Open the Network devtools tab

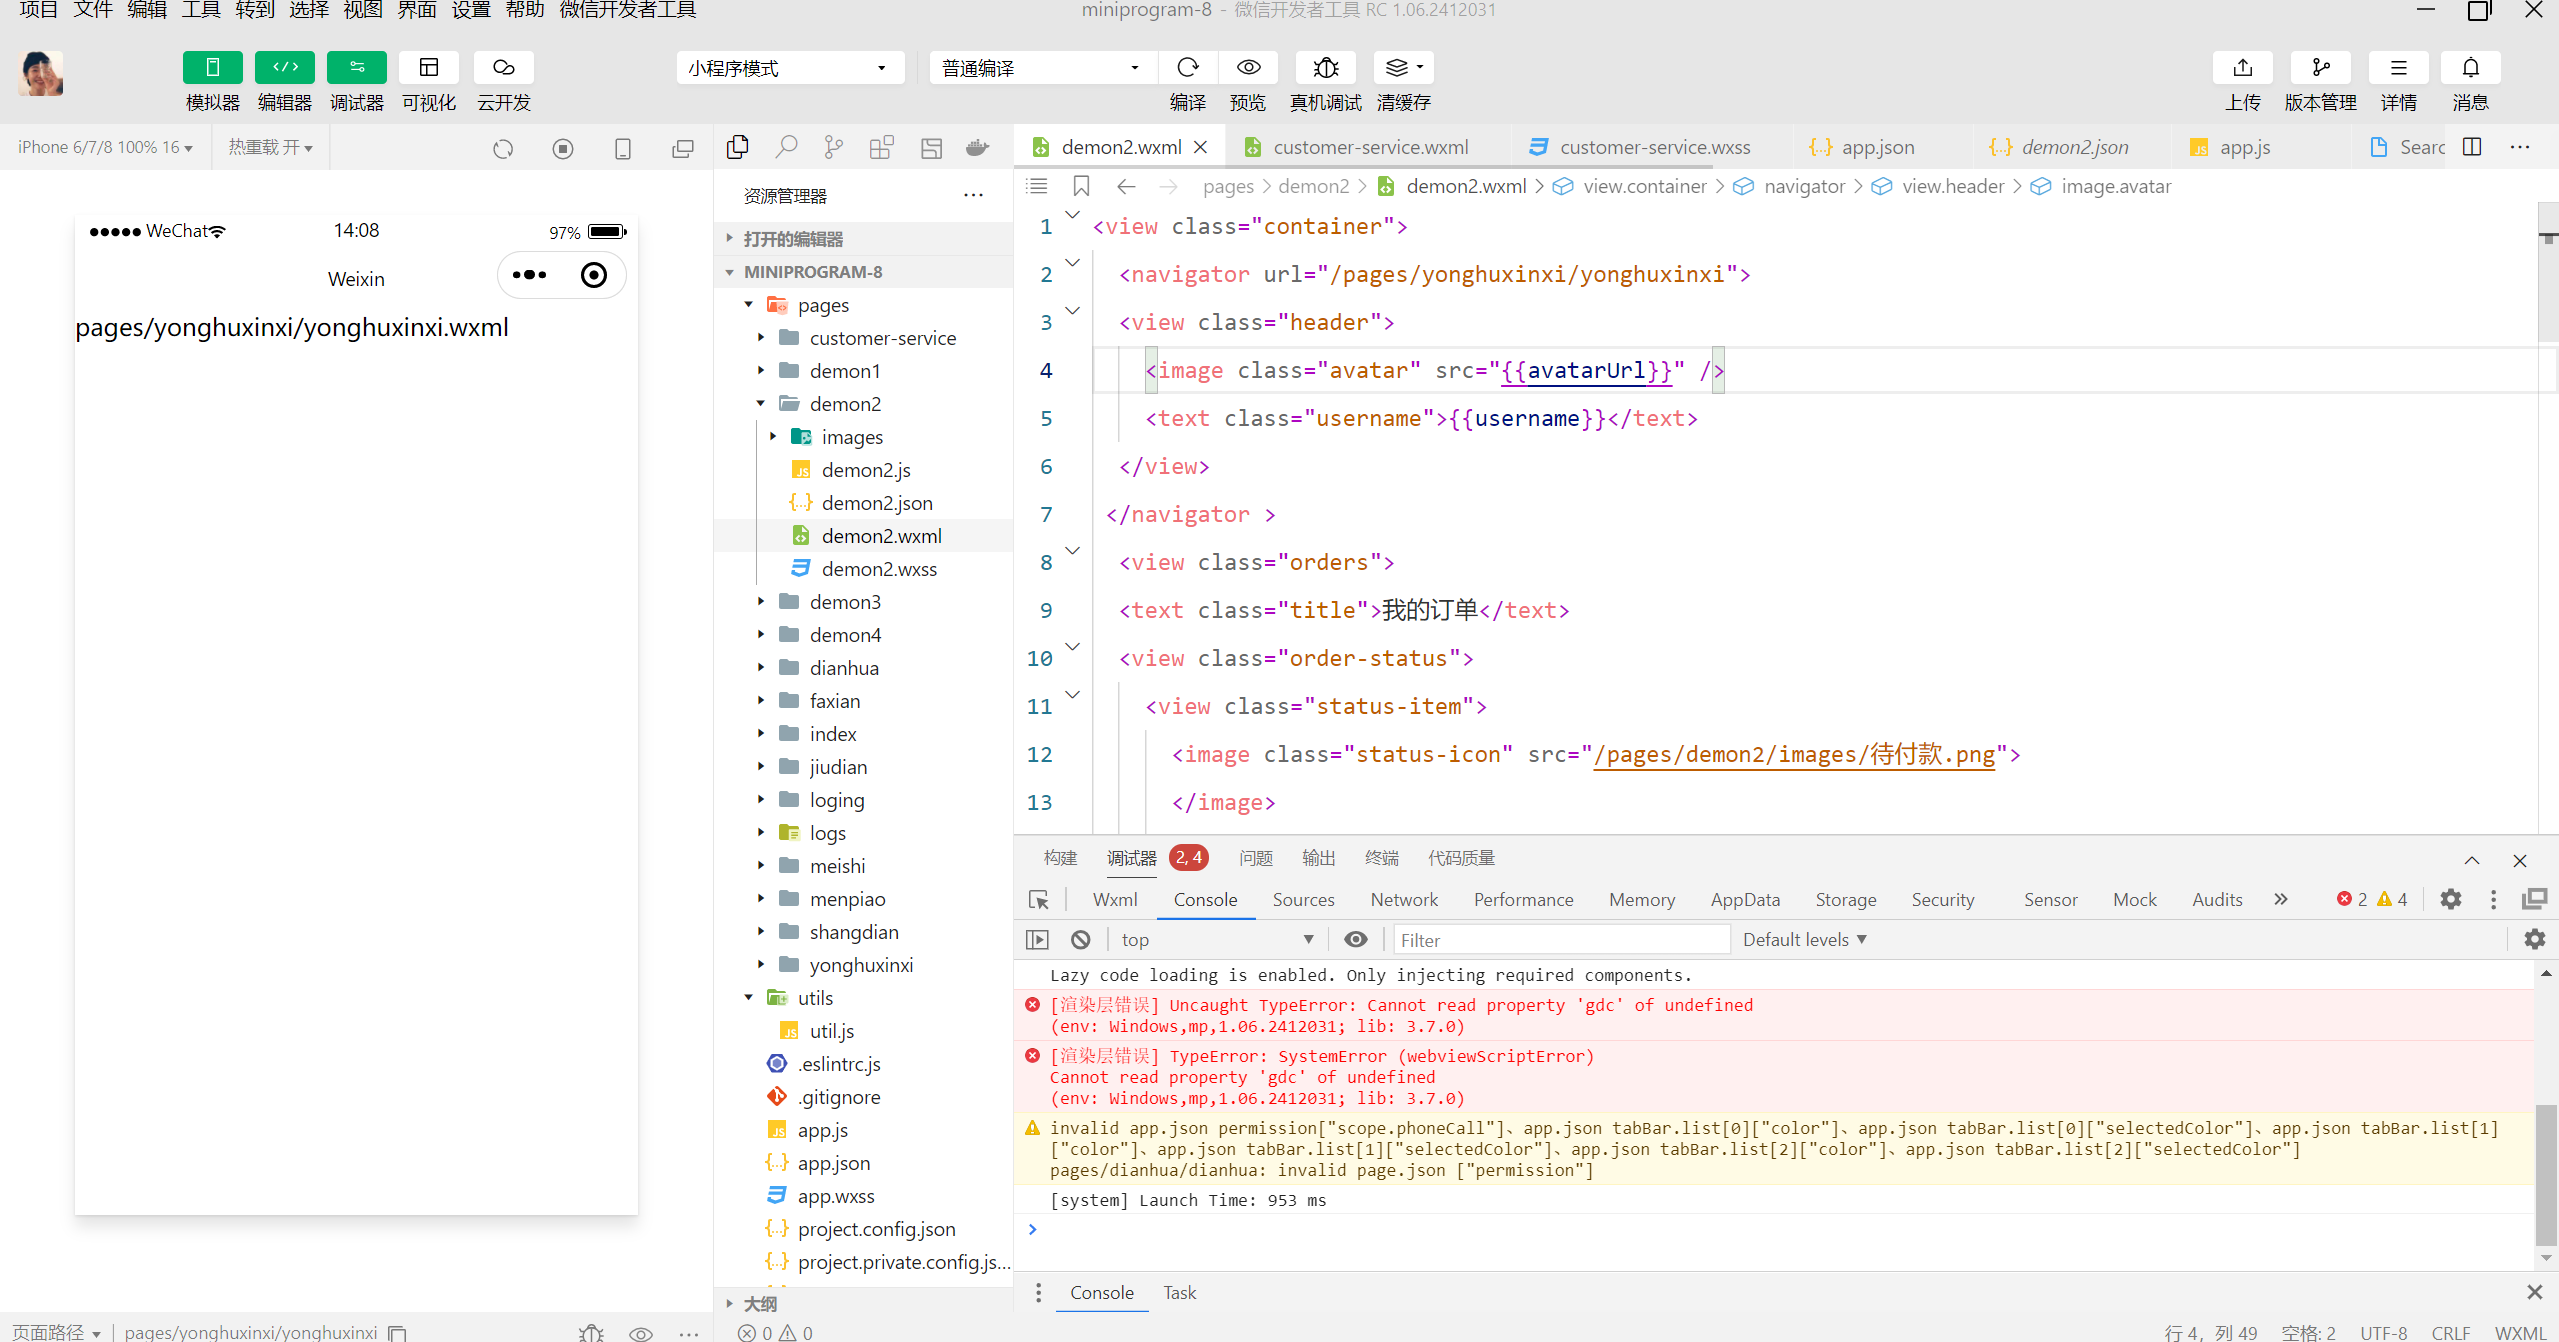[x=1403, y=899]
